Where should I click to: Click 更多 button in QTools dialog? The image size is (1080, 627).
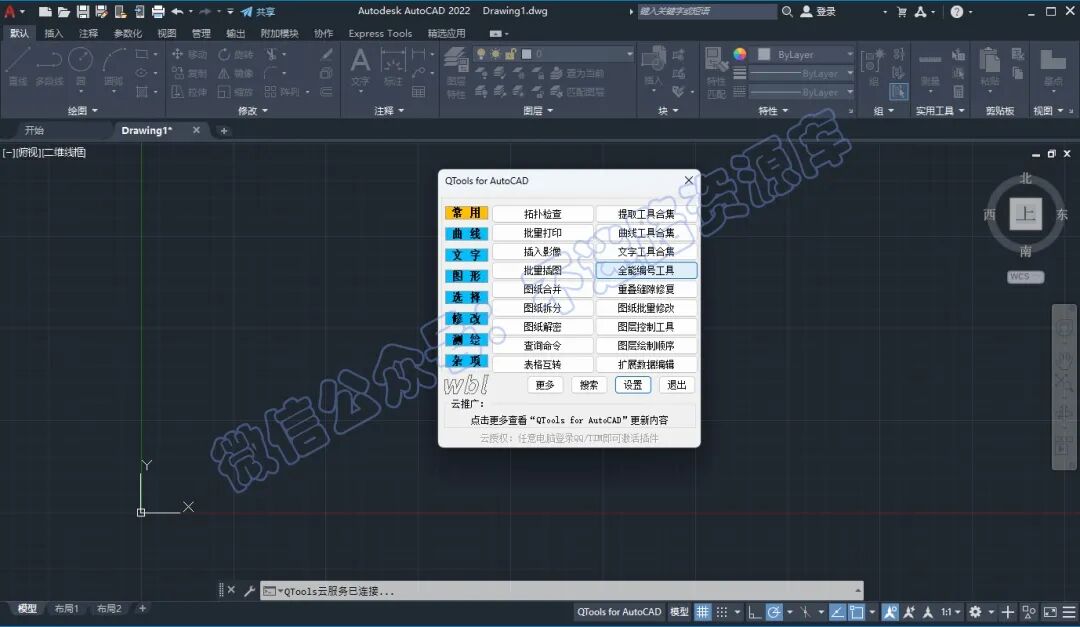pyautogui.click(x=545, y=384)
